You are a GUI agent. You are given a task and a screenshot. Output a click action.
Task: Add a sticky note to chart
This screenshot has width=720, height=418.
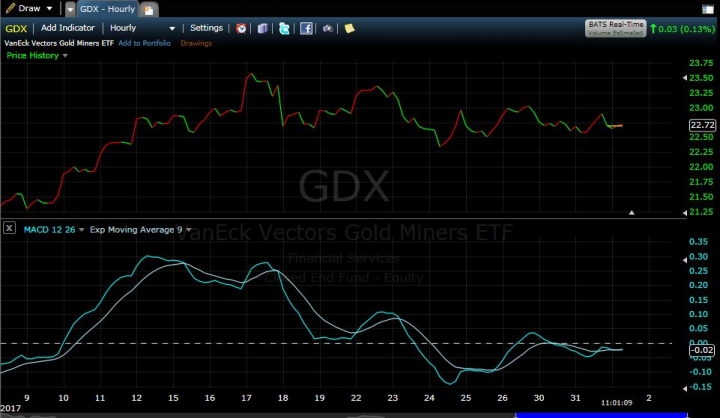coord(349,28)
